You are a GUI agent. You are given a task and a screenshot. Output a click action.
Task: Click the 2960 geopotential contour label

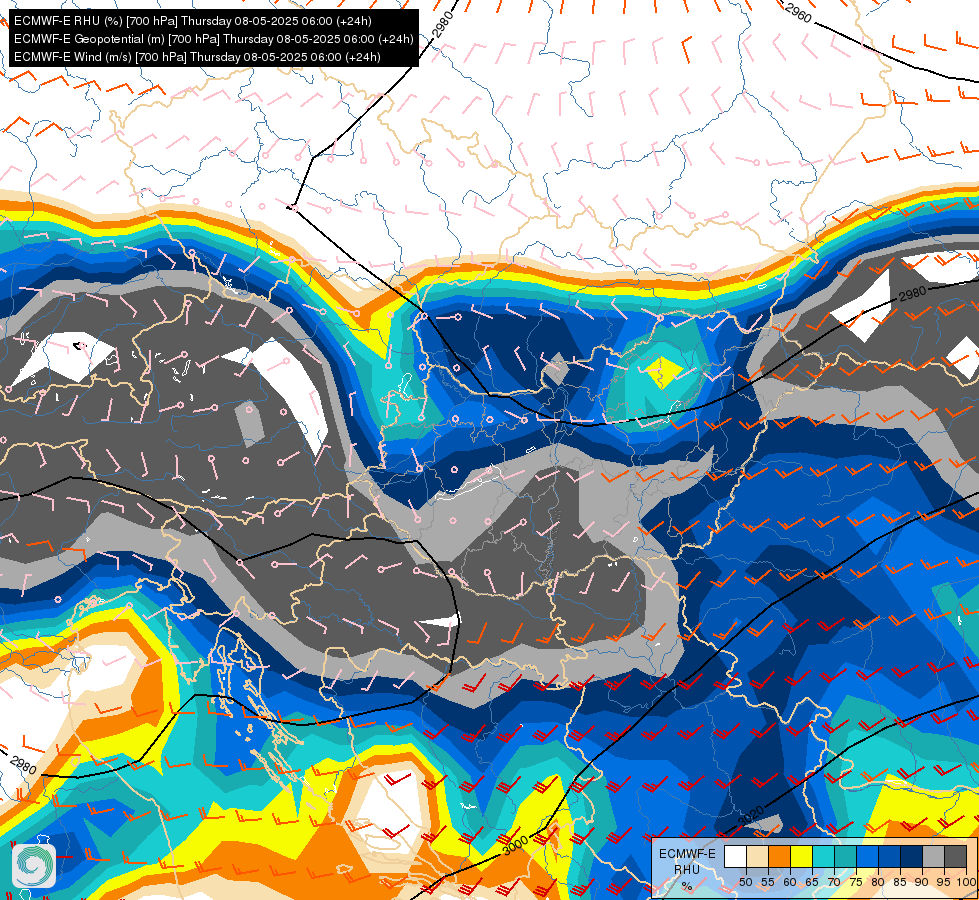(798, 12)
